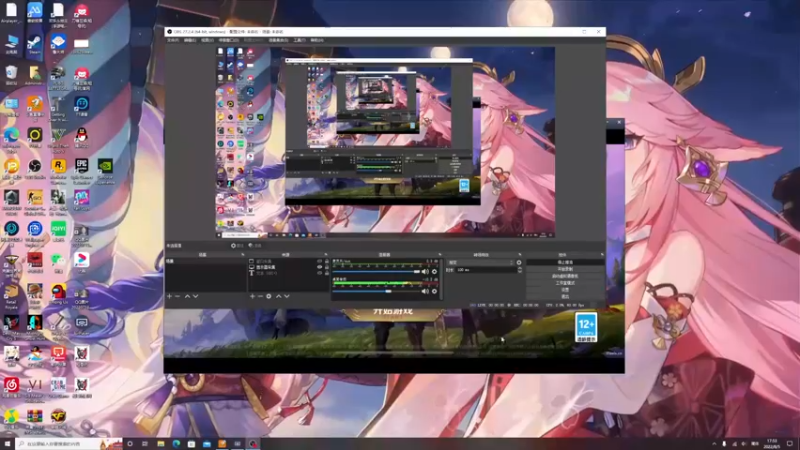Open Epic Games Launcher desktop icon
The image size is (800, 450).
(x=82, y=171)
